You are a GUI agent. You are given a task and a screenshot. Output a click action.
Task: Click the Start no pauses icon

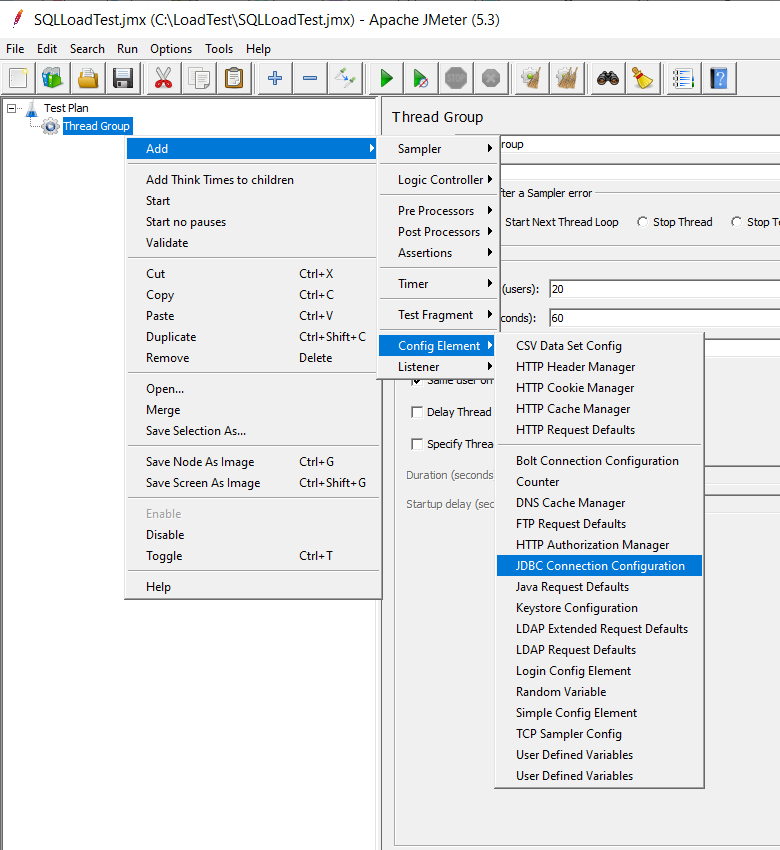click(x=421, y=78)
